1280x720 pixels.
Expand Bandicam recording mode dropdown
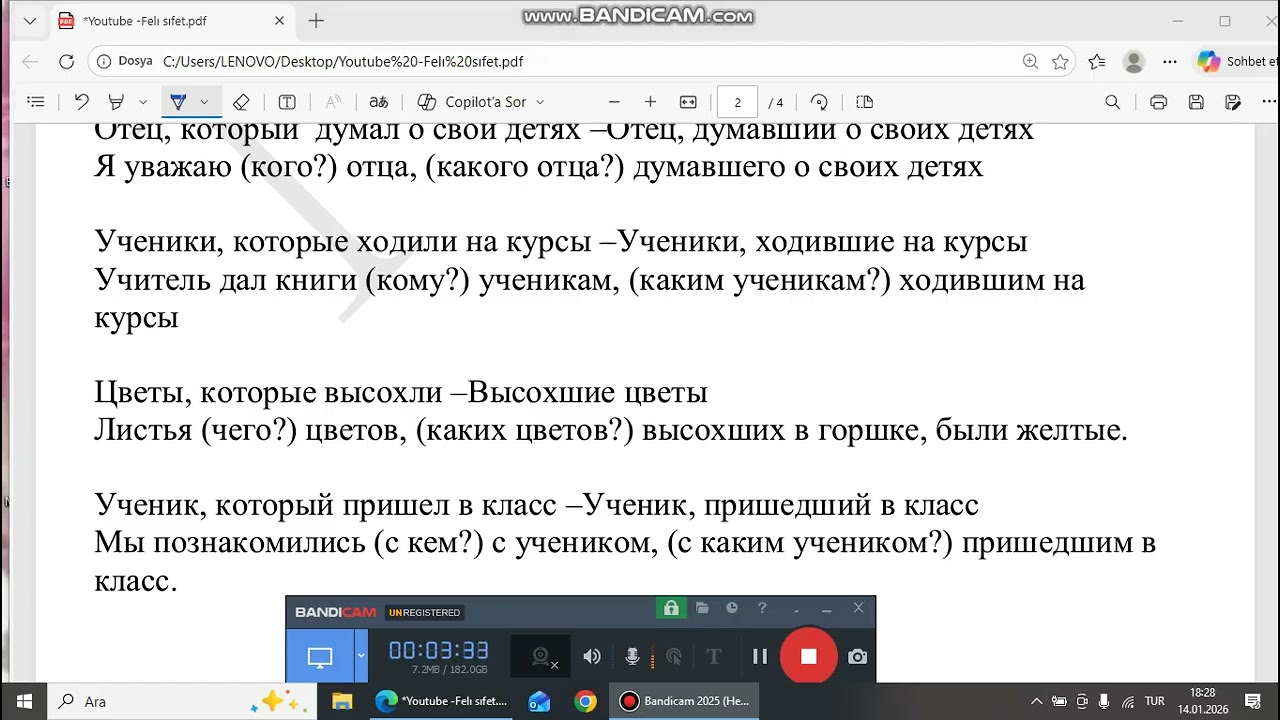click(361, 656)
